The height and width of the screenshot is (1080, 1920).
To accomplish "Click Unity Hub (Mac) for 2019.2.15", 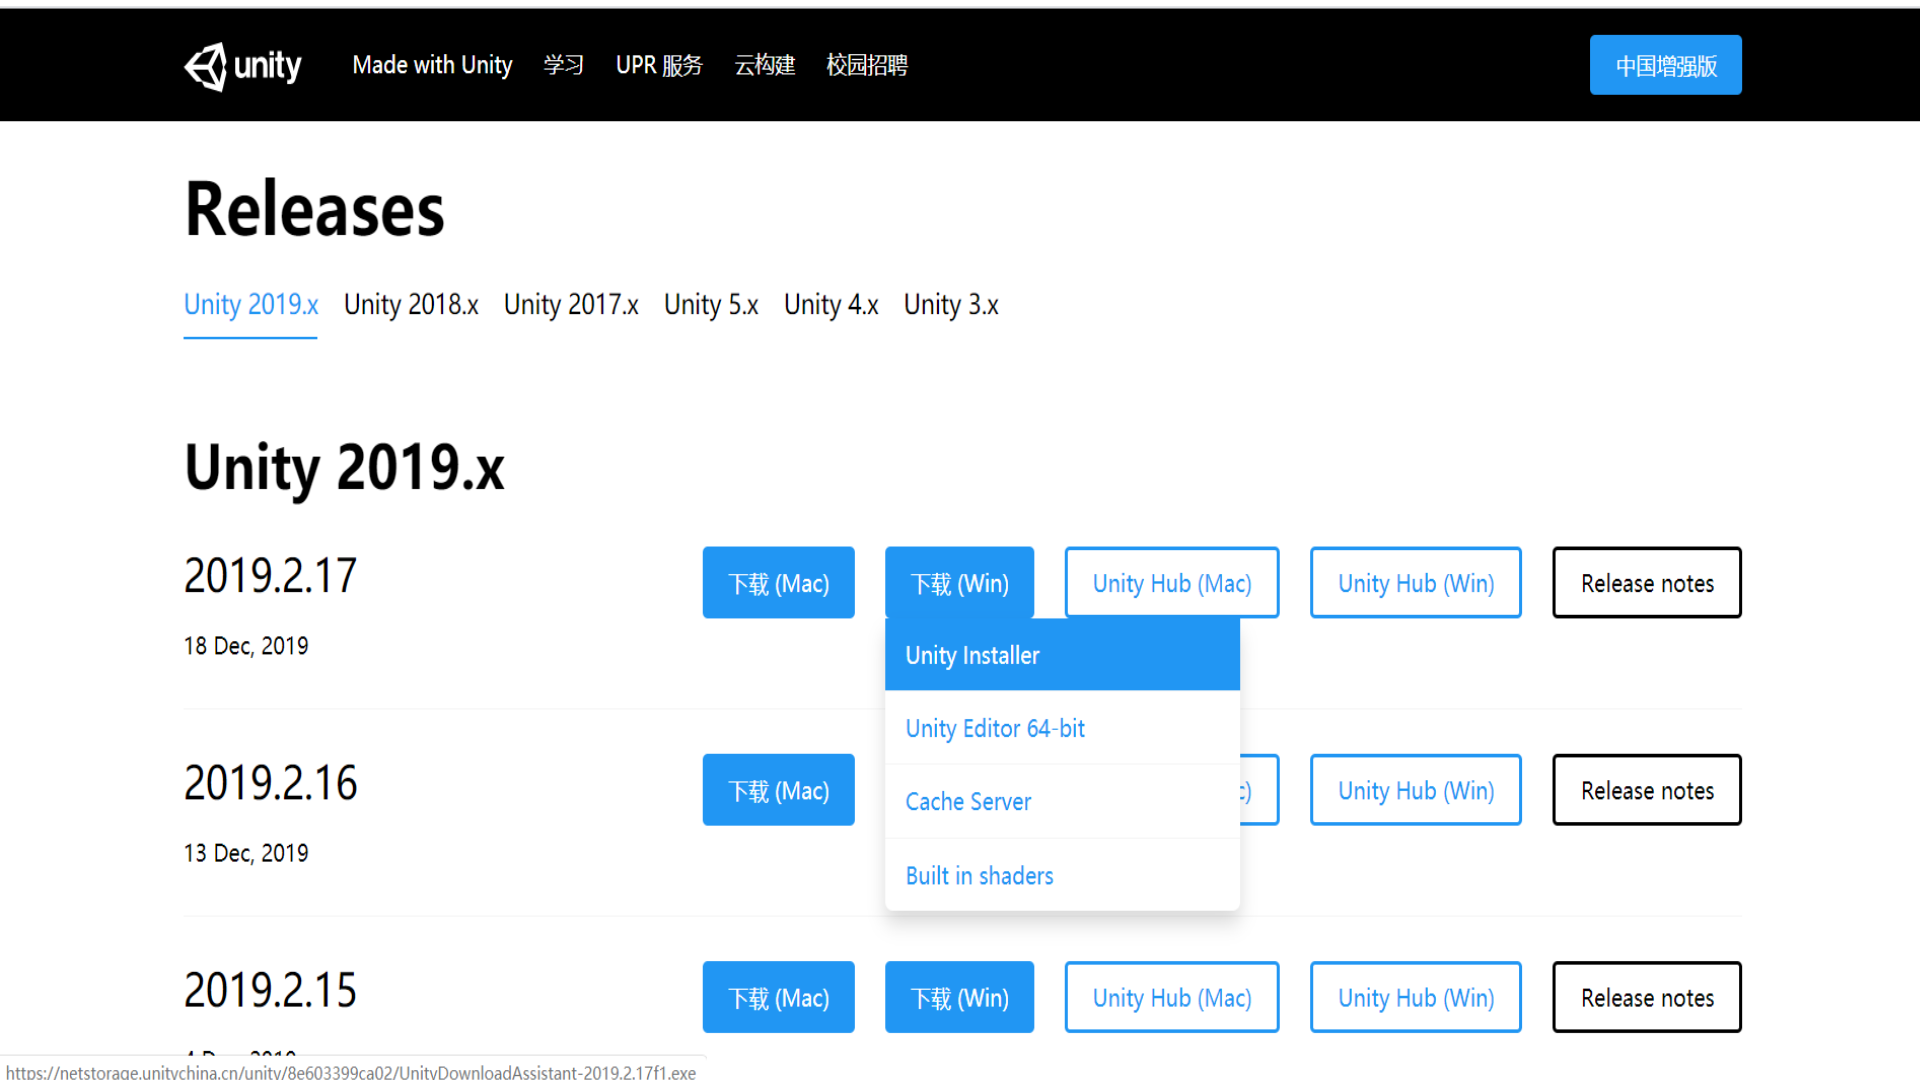I will pyautogui.click(x=1171, y=998).
